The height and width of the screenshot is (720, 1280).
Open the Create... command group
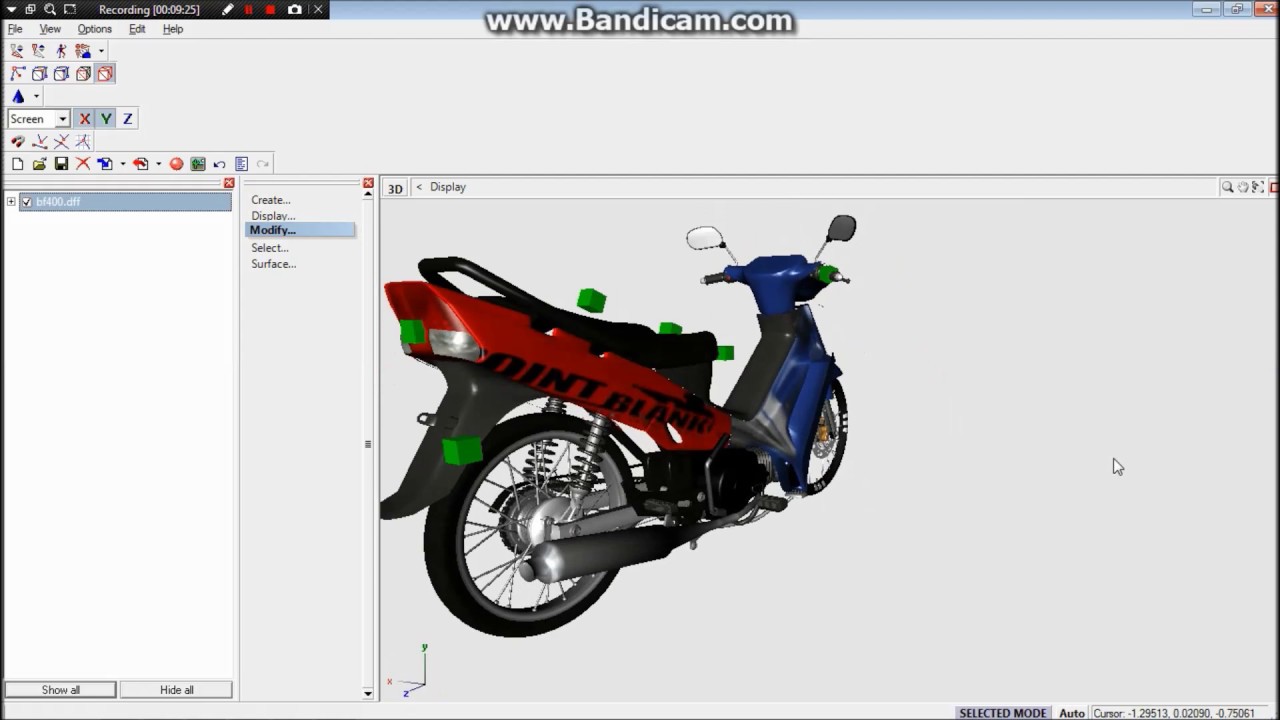tap(271, 200)
